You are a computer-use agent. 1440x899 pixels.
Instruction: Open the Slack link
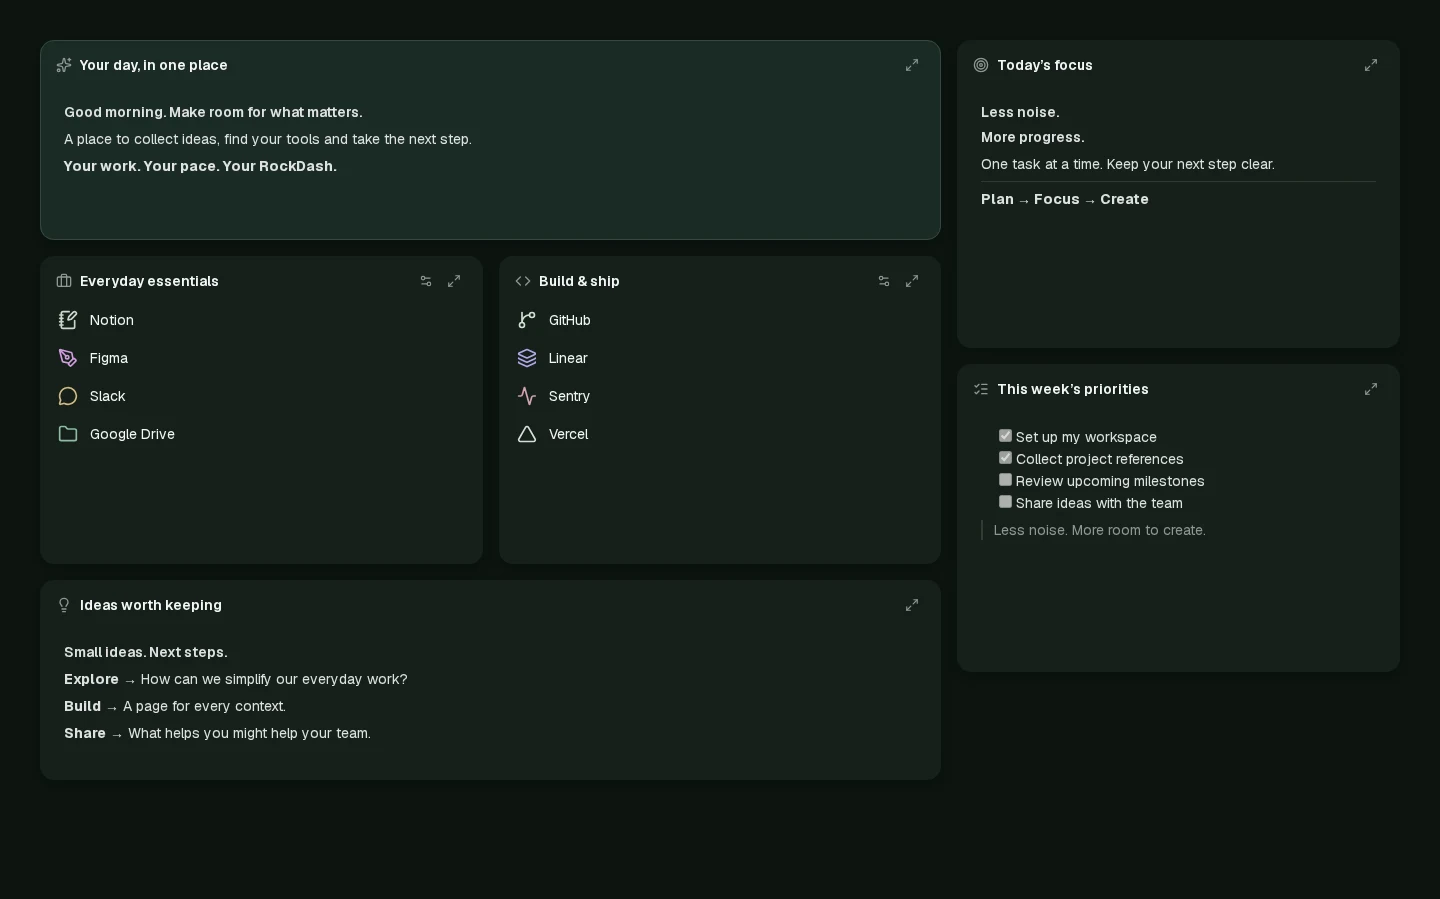[108, 396]
